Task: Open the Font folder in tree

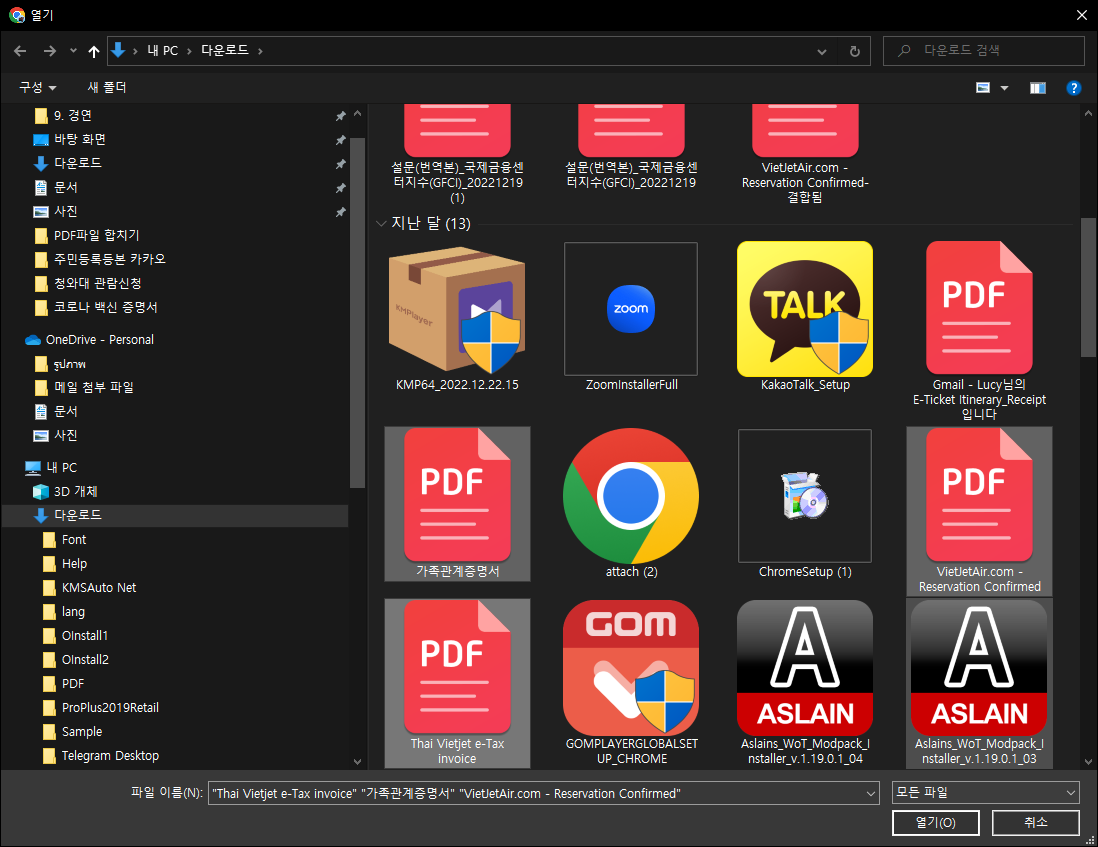Action: pos(74,540)
